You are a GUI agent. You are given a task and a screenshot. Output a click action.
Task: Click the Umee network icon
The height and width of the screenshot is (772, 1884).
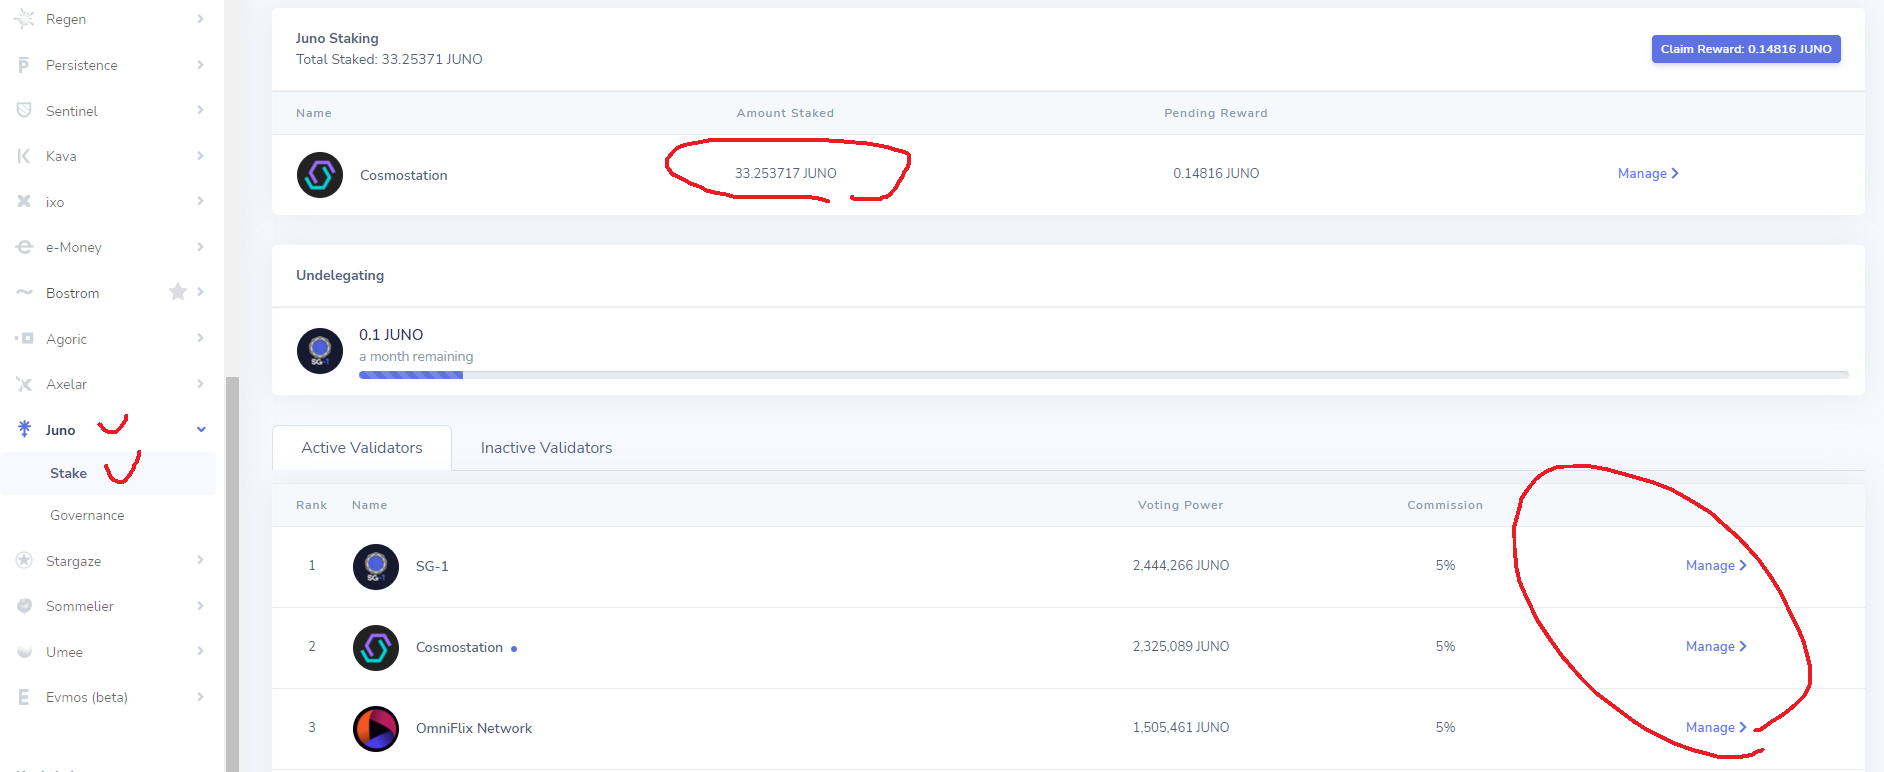coord(24,652)
